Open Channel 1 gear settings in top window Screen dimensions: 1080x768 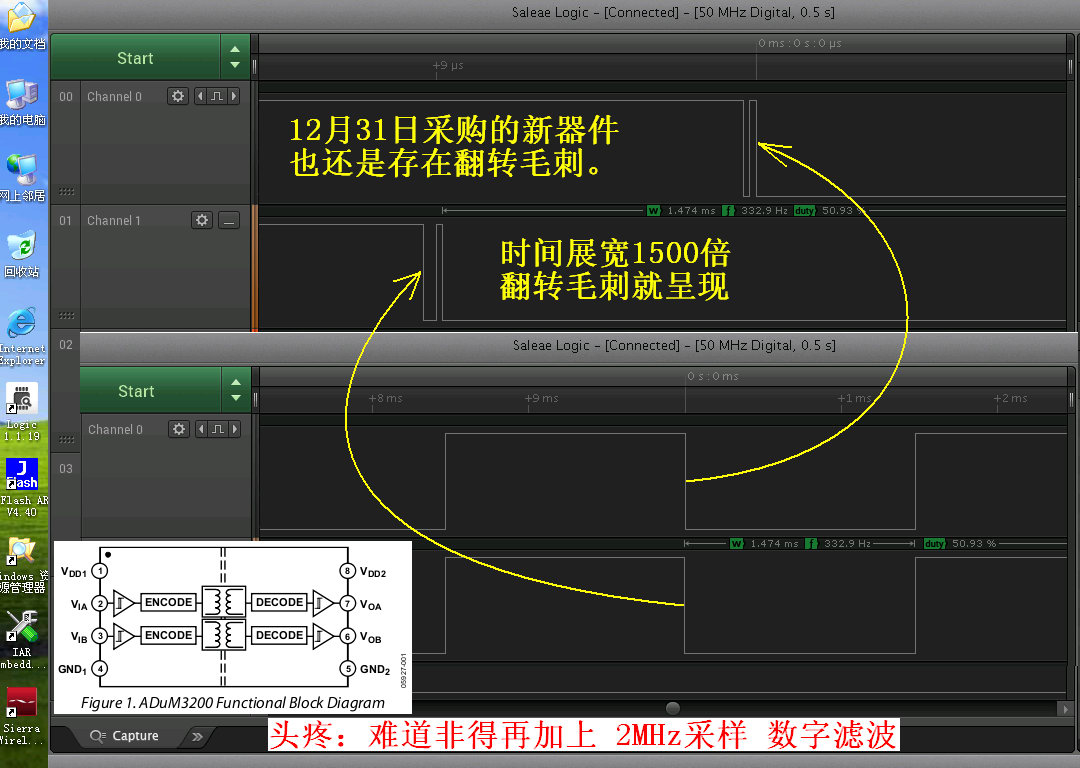202,220
